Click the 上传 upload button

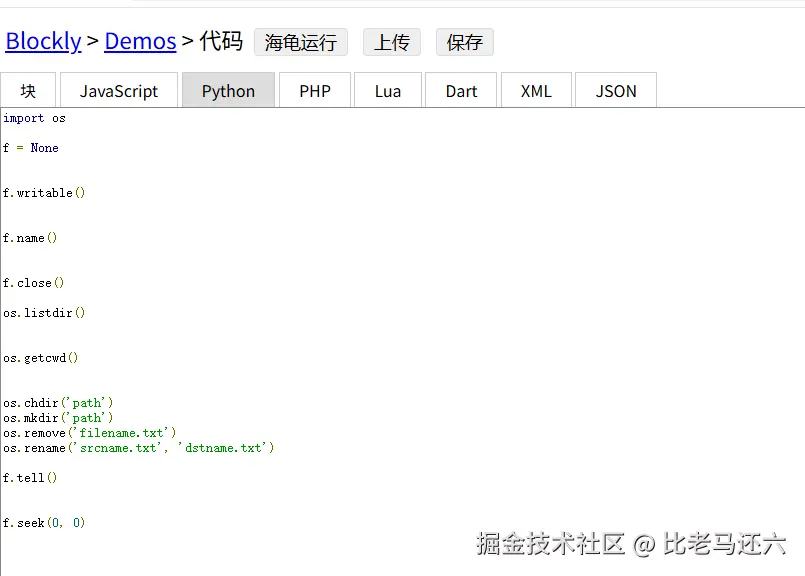pos(391,42)
